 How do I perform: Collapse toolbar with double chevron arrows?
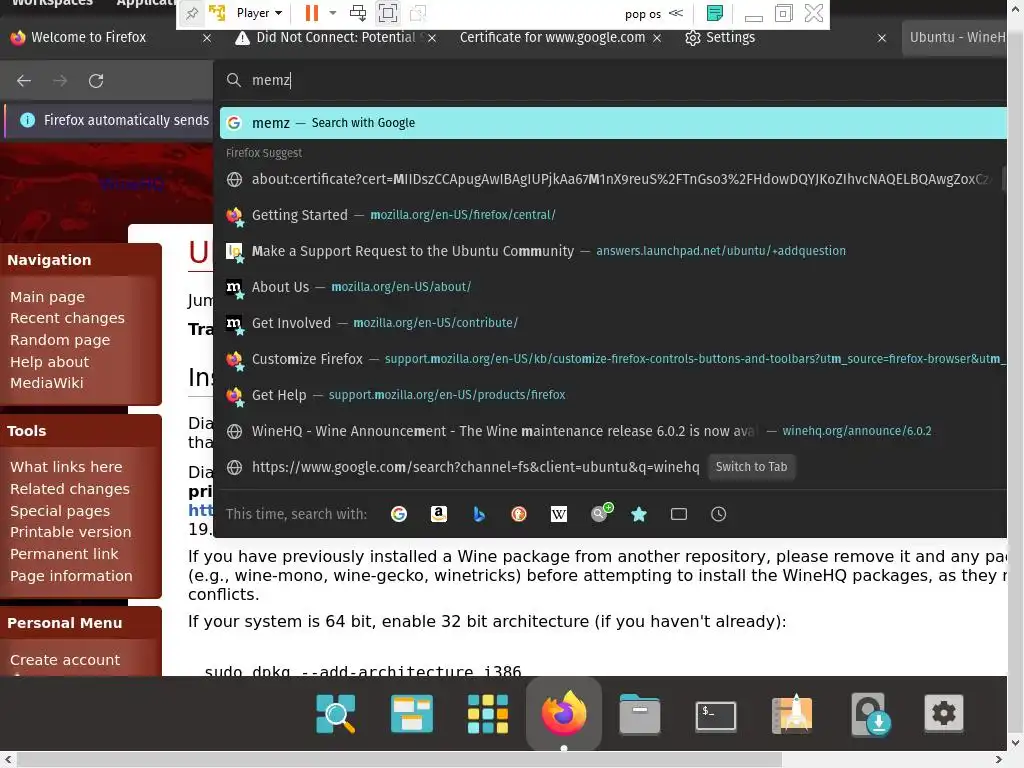[676, 13]
